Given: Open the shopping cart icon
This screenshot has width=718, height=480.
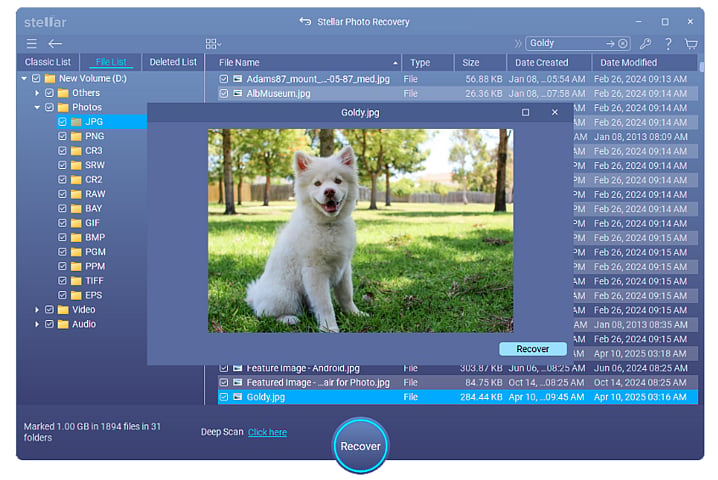Looking at the screenshot, I should pyautogui.click(x=691, y=44).
